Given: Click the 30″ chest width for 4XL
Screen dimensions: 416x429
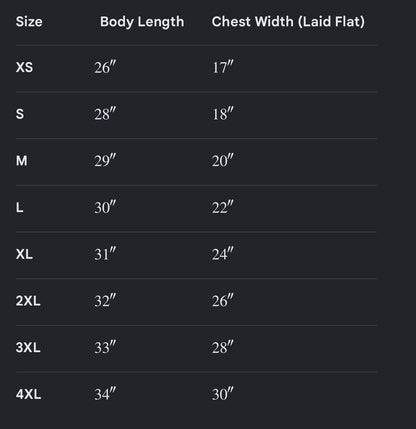Looking at the screenshot, I should click(x=223, y=394).
